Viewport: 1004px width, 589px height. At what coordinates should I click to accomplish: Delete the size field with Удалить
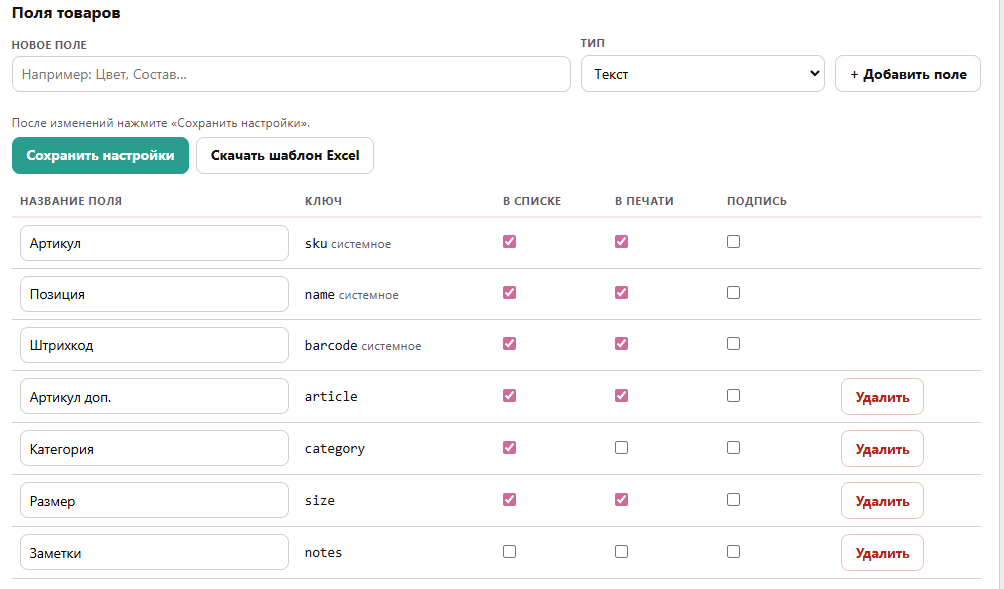882,501
